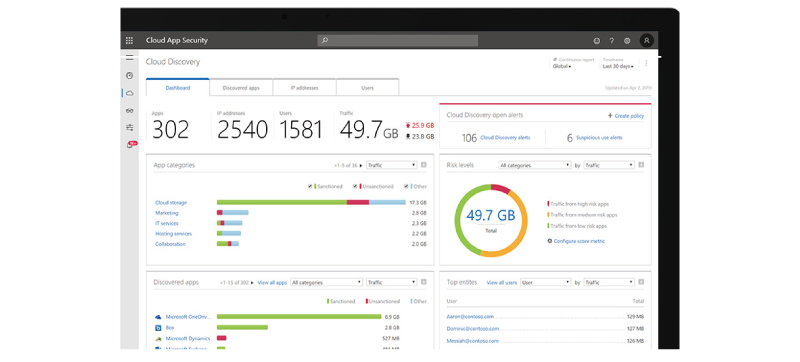Click the plus icon beside Create policy

(610, 116)
